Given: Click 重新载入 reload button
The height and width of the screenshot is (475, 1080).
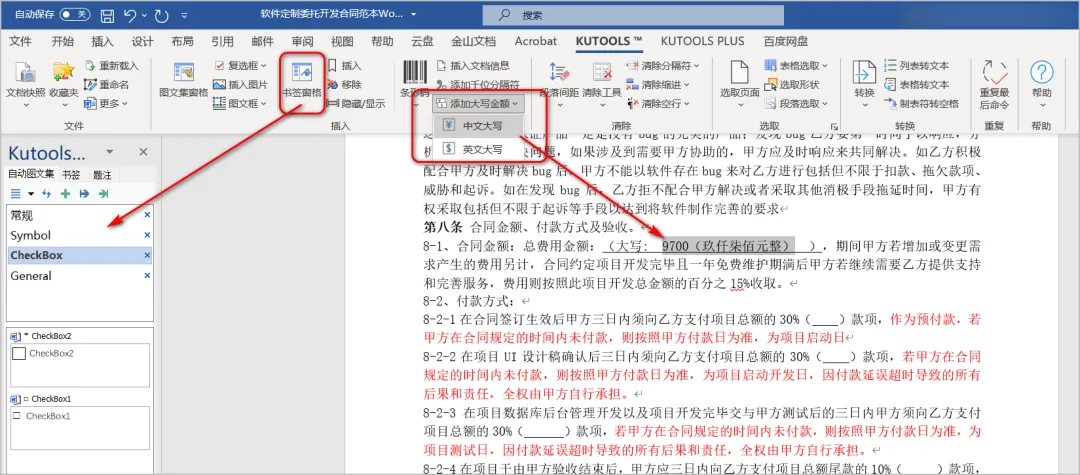Looking at the screenshot, I should [x=112, y=66].
